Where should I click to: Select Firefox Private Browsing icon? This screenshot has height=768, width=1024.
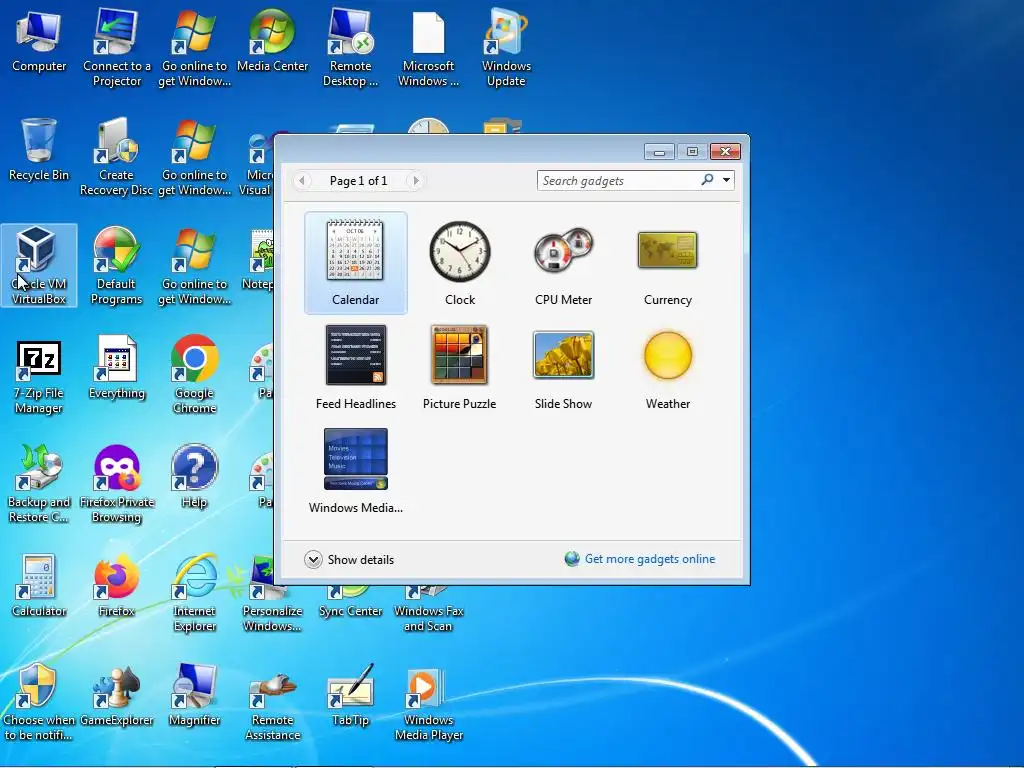coord(117,484)
